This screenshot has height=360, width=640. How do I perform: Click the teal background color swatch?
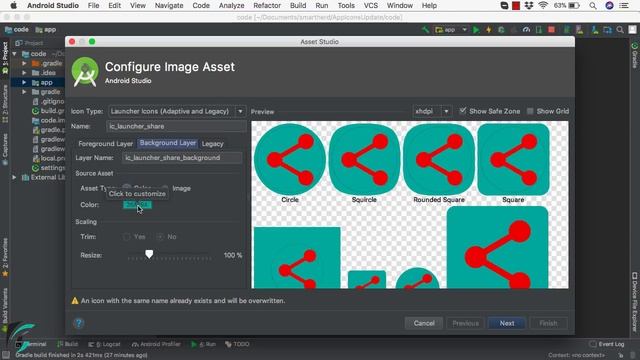[137, 204]
